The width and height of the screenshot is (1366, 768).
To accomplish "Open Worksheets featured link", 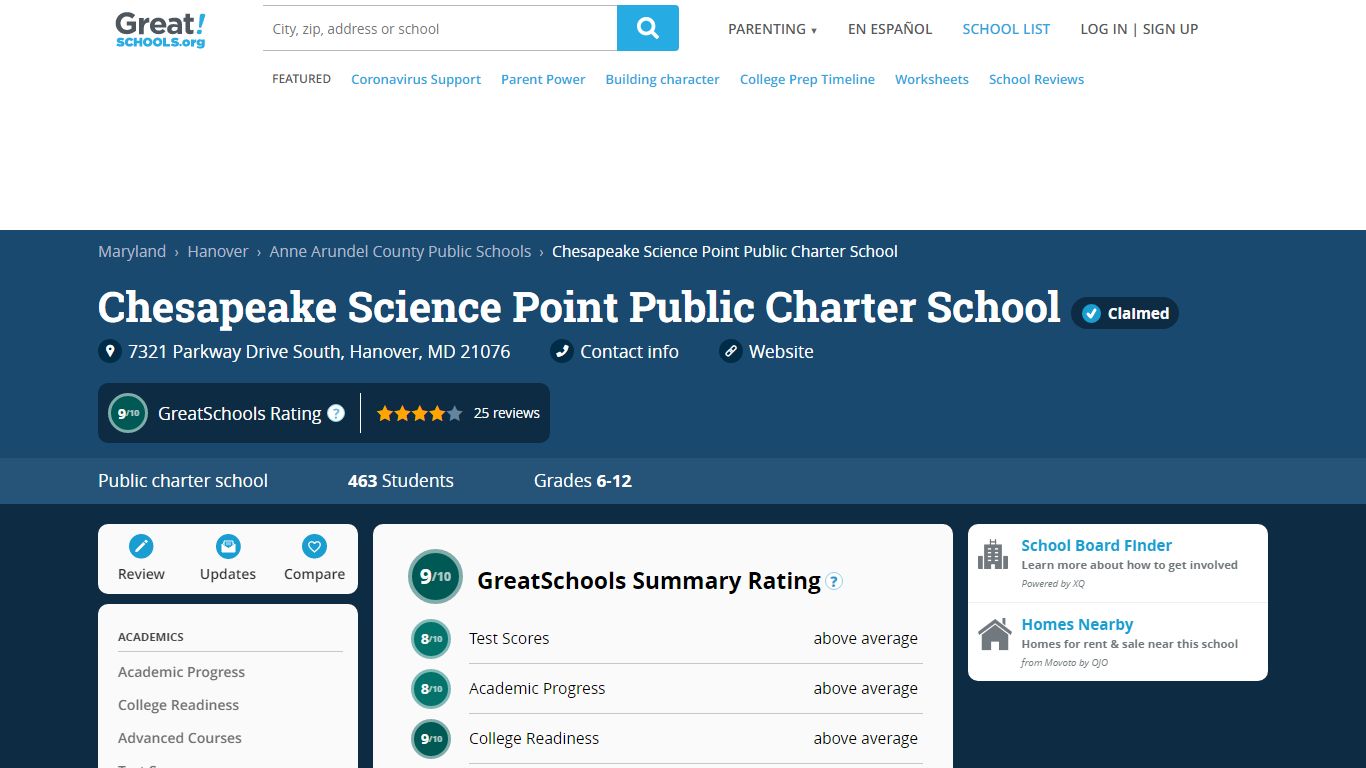I will pos(932,79).
